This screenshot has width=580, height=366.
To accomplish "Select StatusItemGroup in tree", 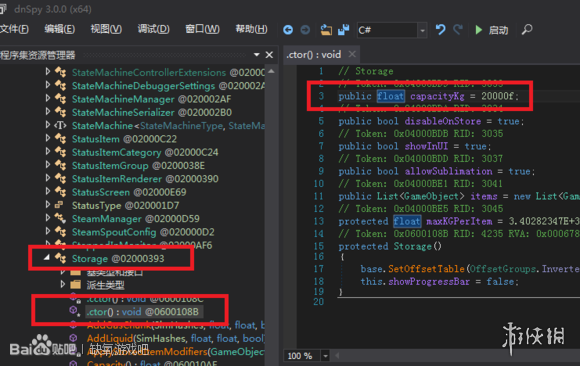I will pyautogui.click(x=138, y=166).
